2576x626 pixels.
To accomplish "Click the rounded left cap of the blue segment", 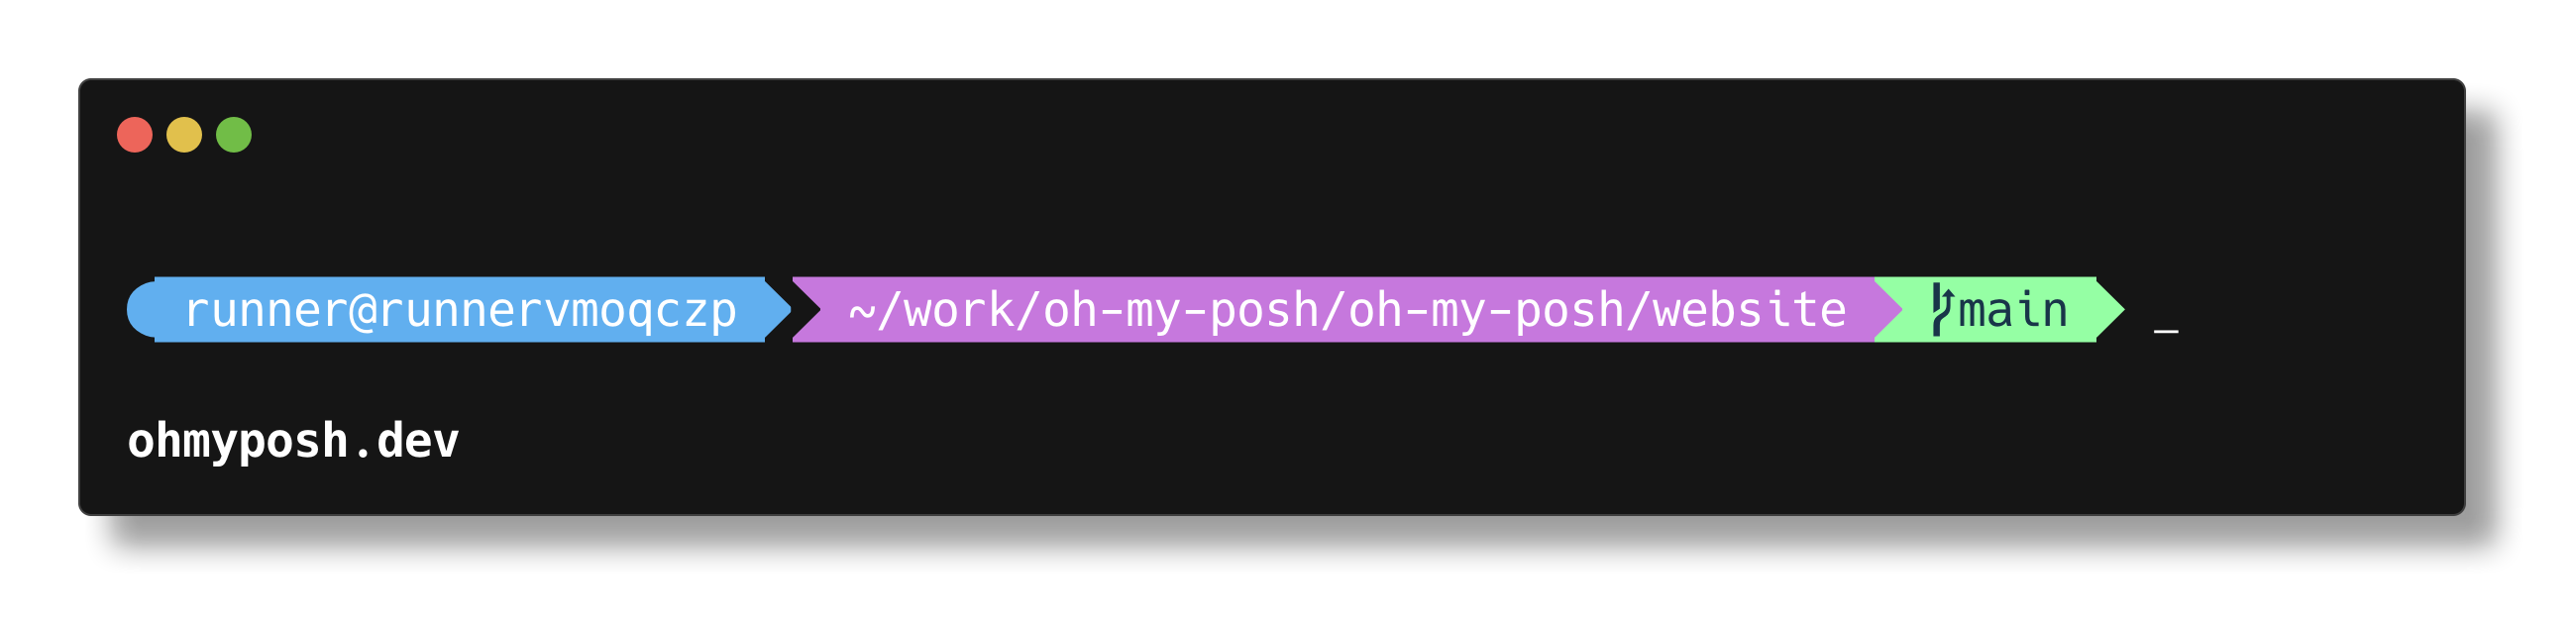I will [x=141, y=310].
